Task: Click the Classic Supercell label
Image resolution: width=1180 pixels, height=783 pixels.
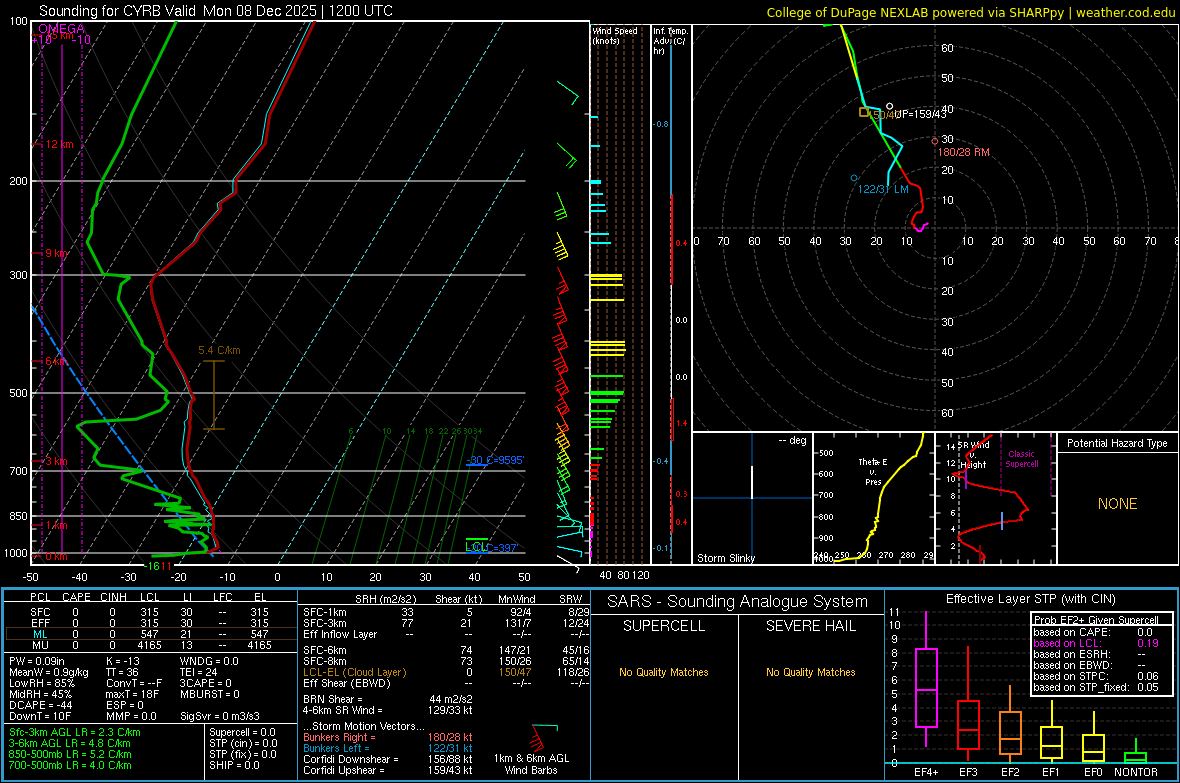Action: (1021, 459)
